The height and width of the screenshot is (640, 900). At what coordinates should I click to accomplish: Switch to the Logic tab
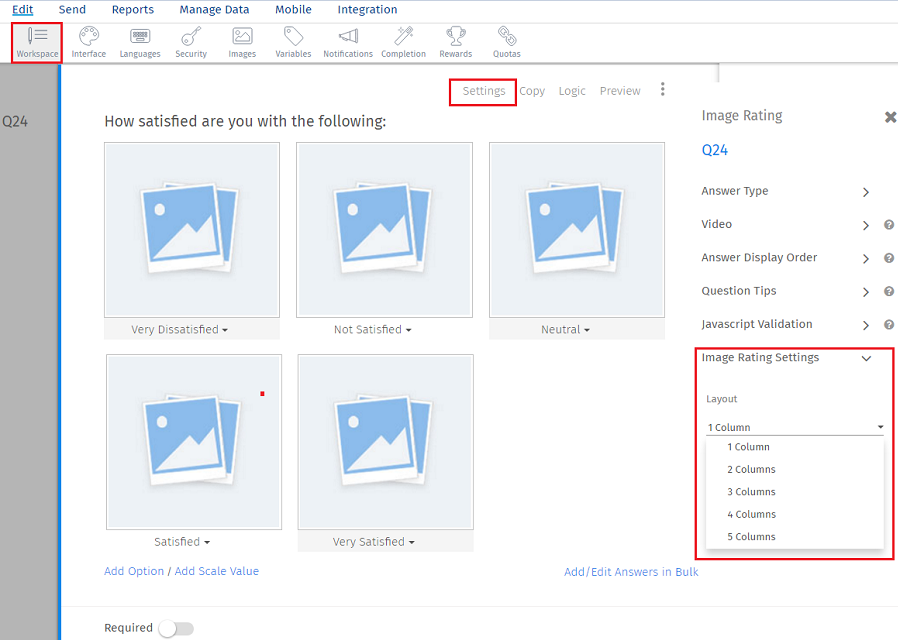(x=572, y=90)
